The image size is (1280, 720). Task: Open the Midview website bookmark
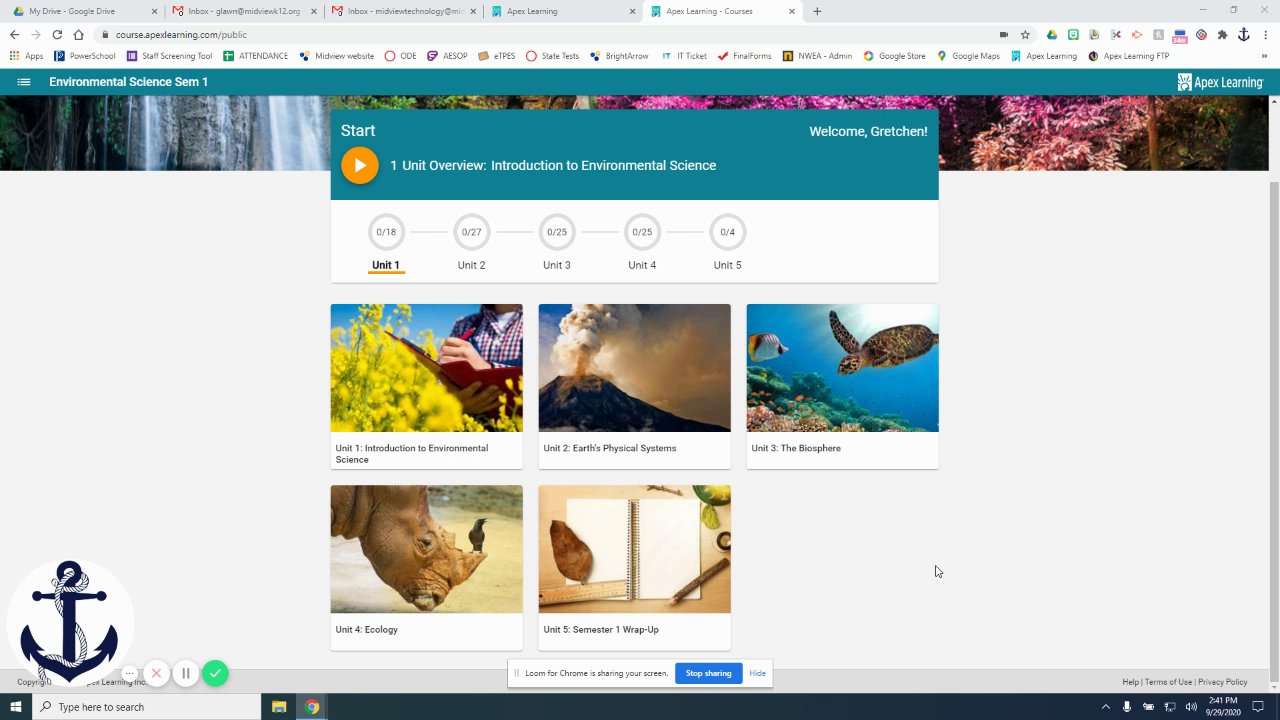336,56
